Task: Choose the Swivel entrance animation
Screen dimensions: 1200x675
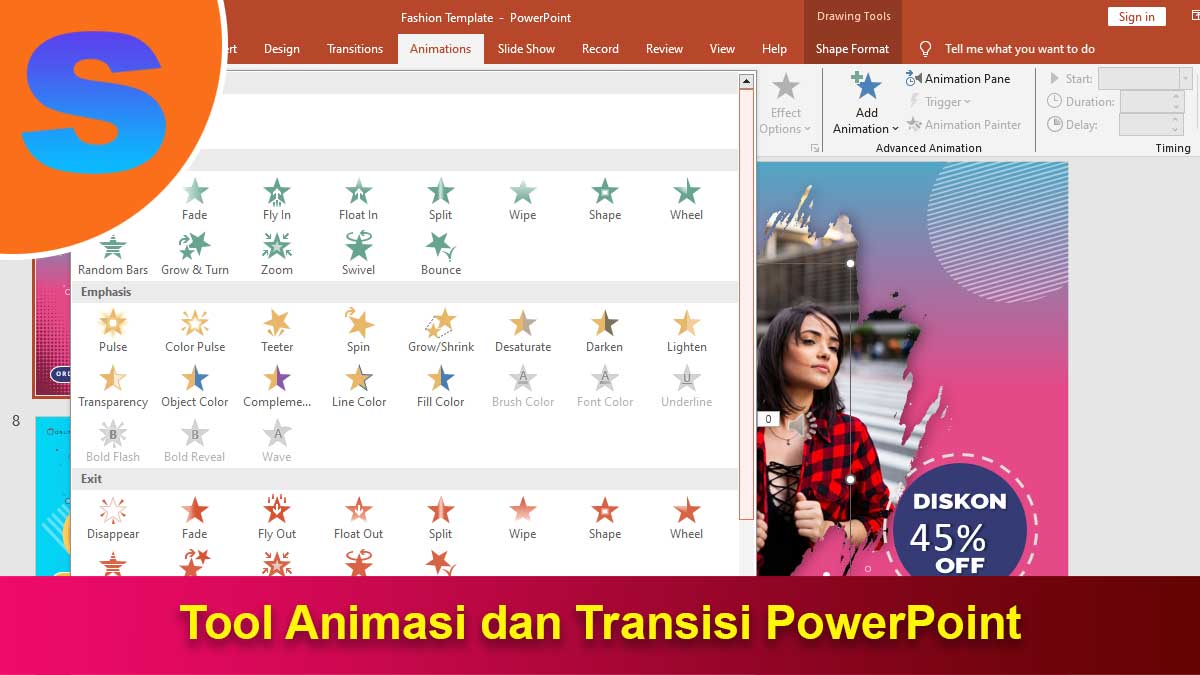Action: [x=359, y=254]
